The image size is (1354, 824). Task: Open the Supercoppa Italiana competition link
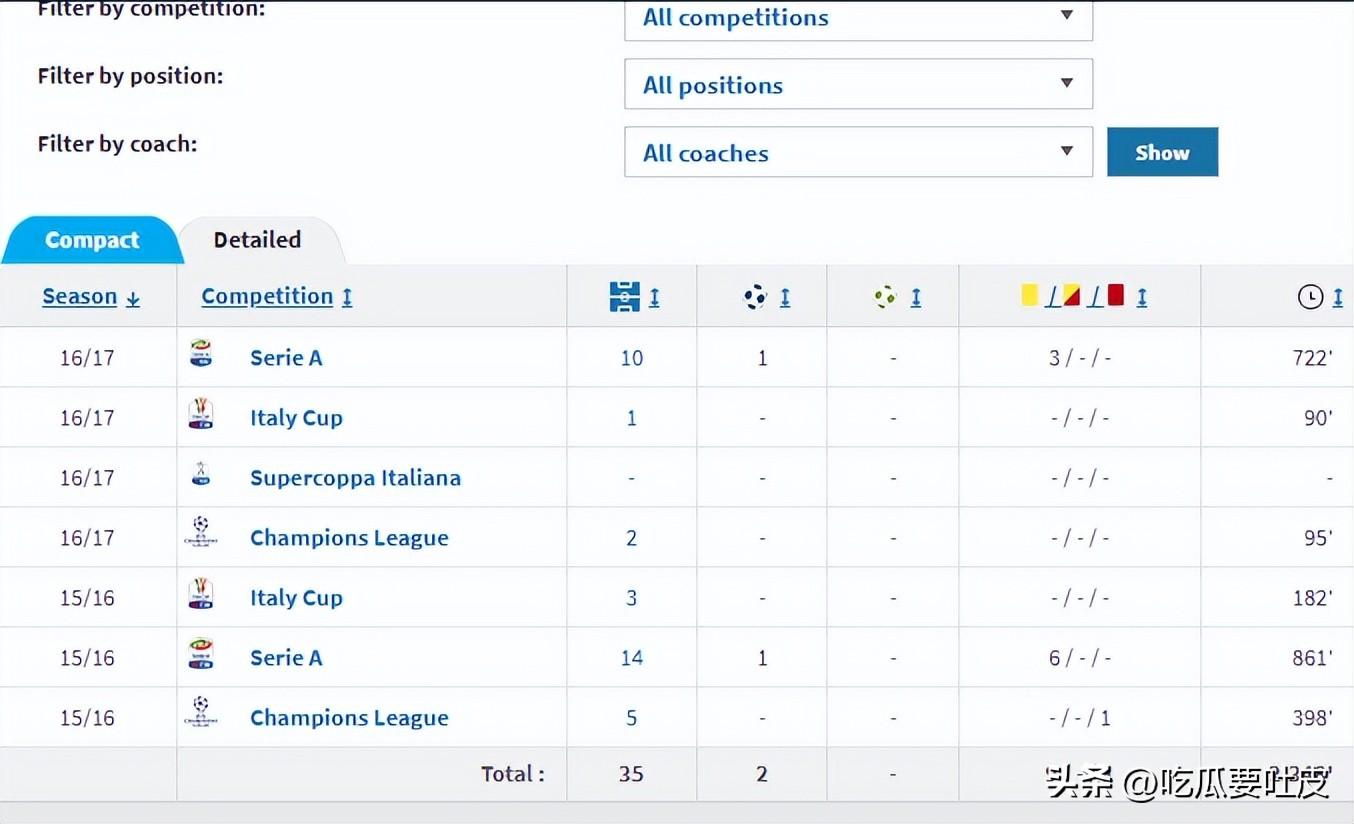355,478
